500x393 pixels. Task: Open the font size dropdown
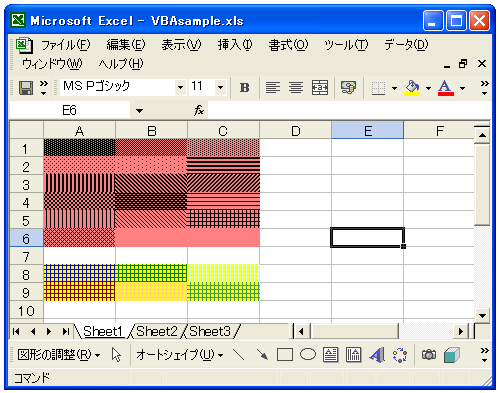220,88
